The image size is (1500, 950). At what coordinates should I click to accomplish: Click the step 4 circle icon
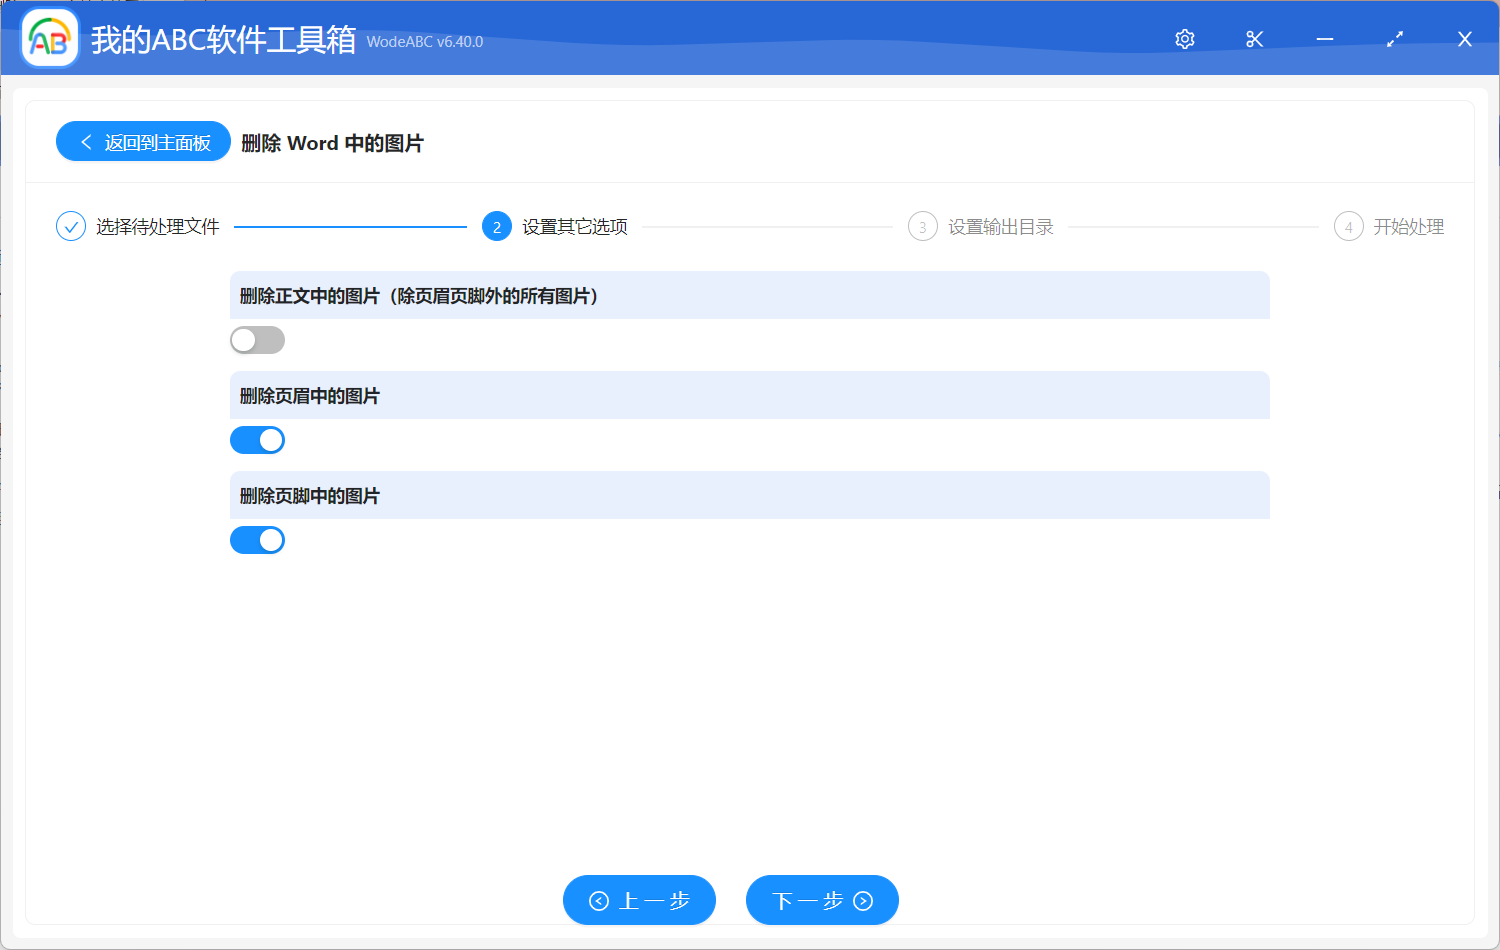pos(1348,226)
